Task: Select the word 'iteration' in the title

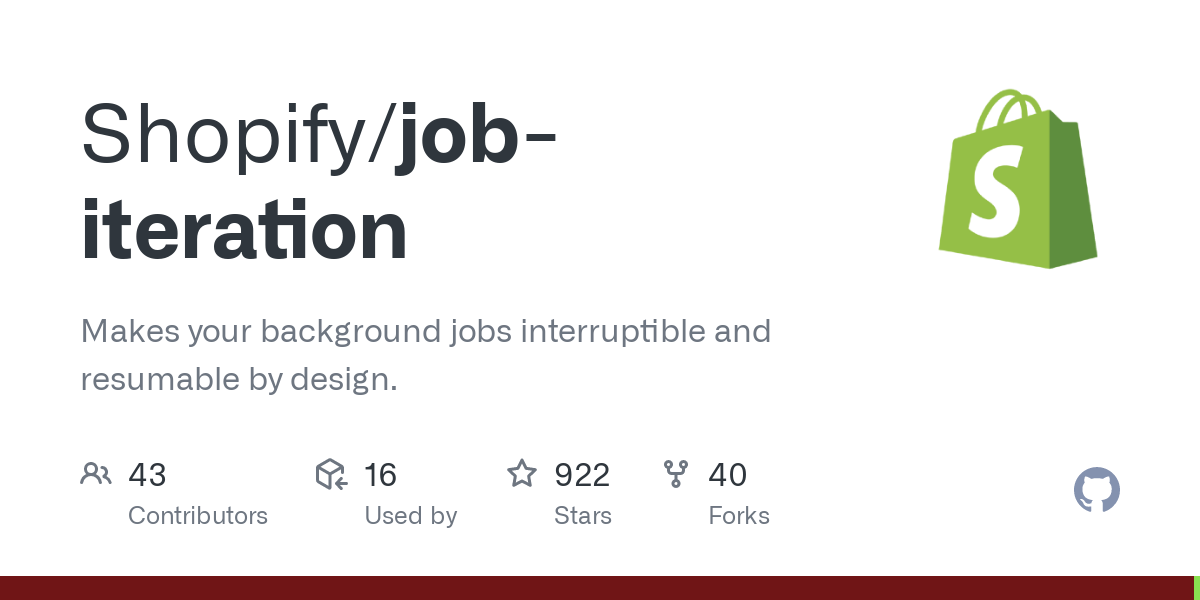Action: 244,233
